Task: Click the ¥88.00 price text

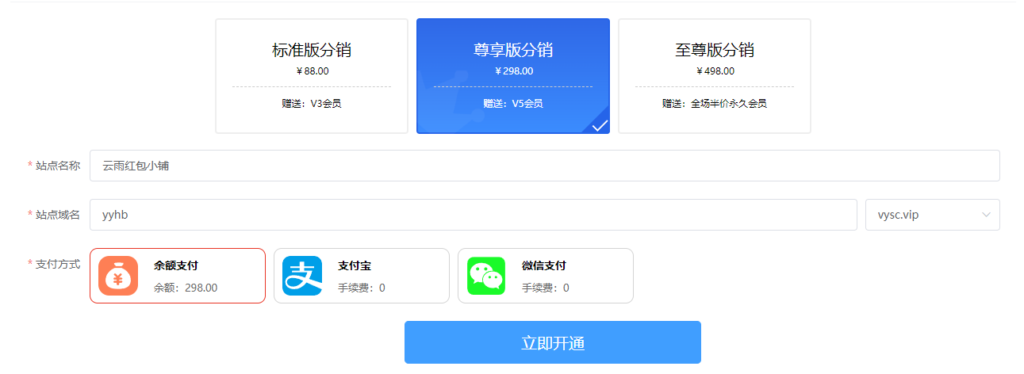Action: [x=312, y=71]
